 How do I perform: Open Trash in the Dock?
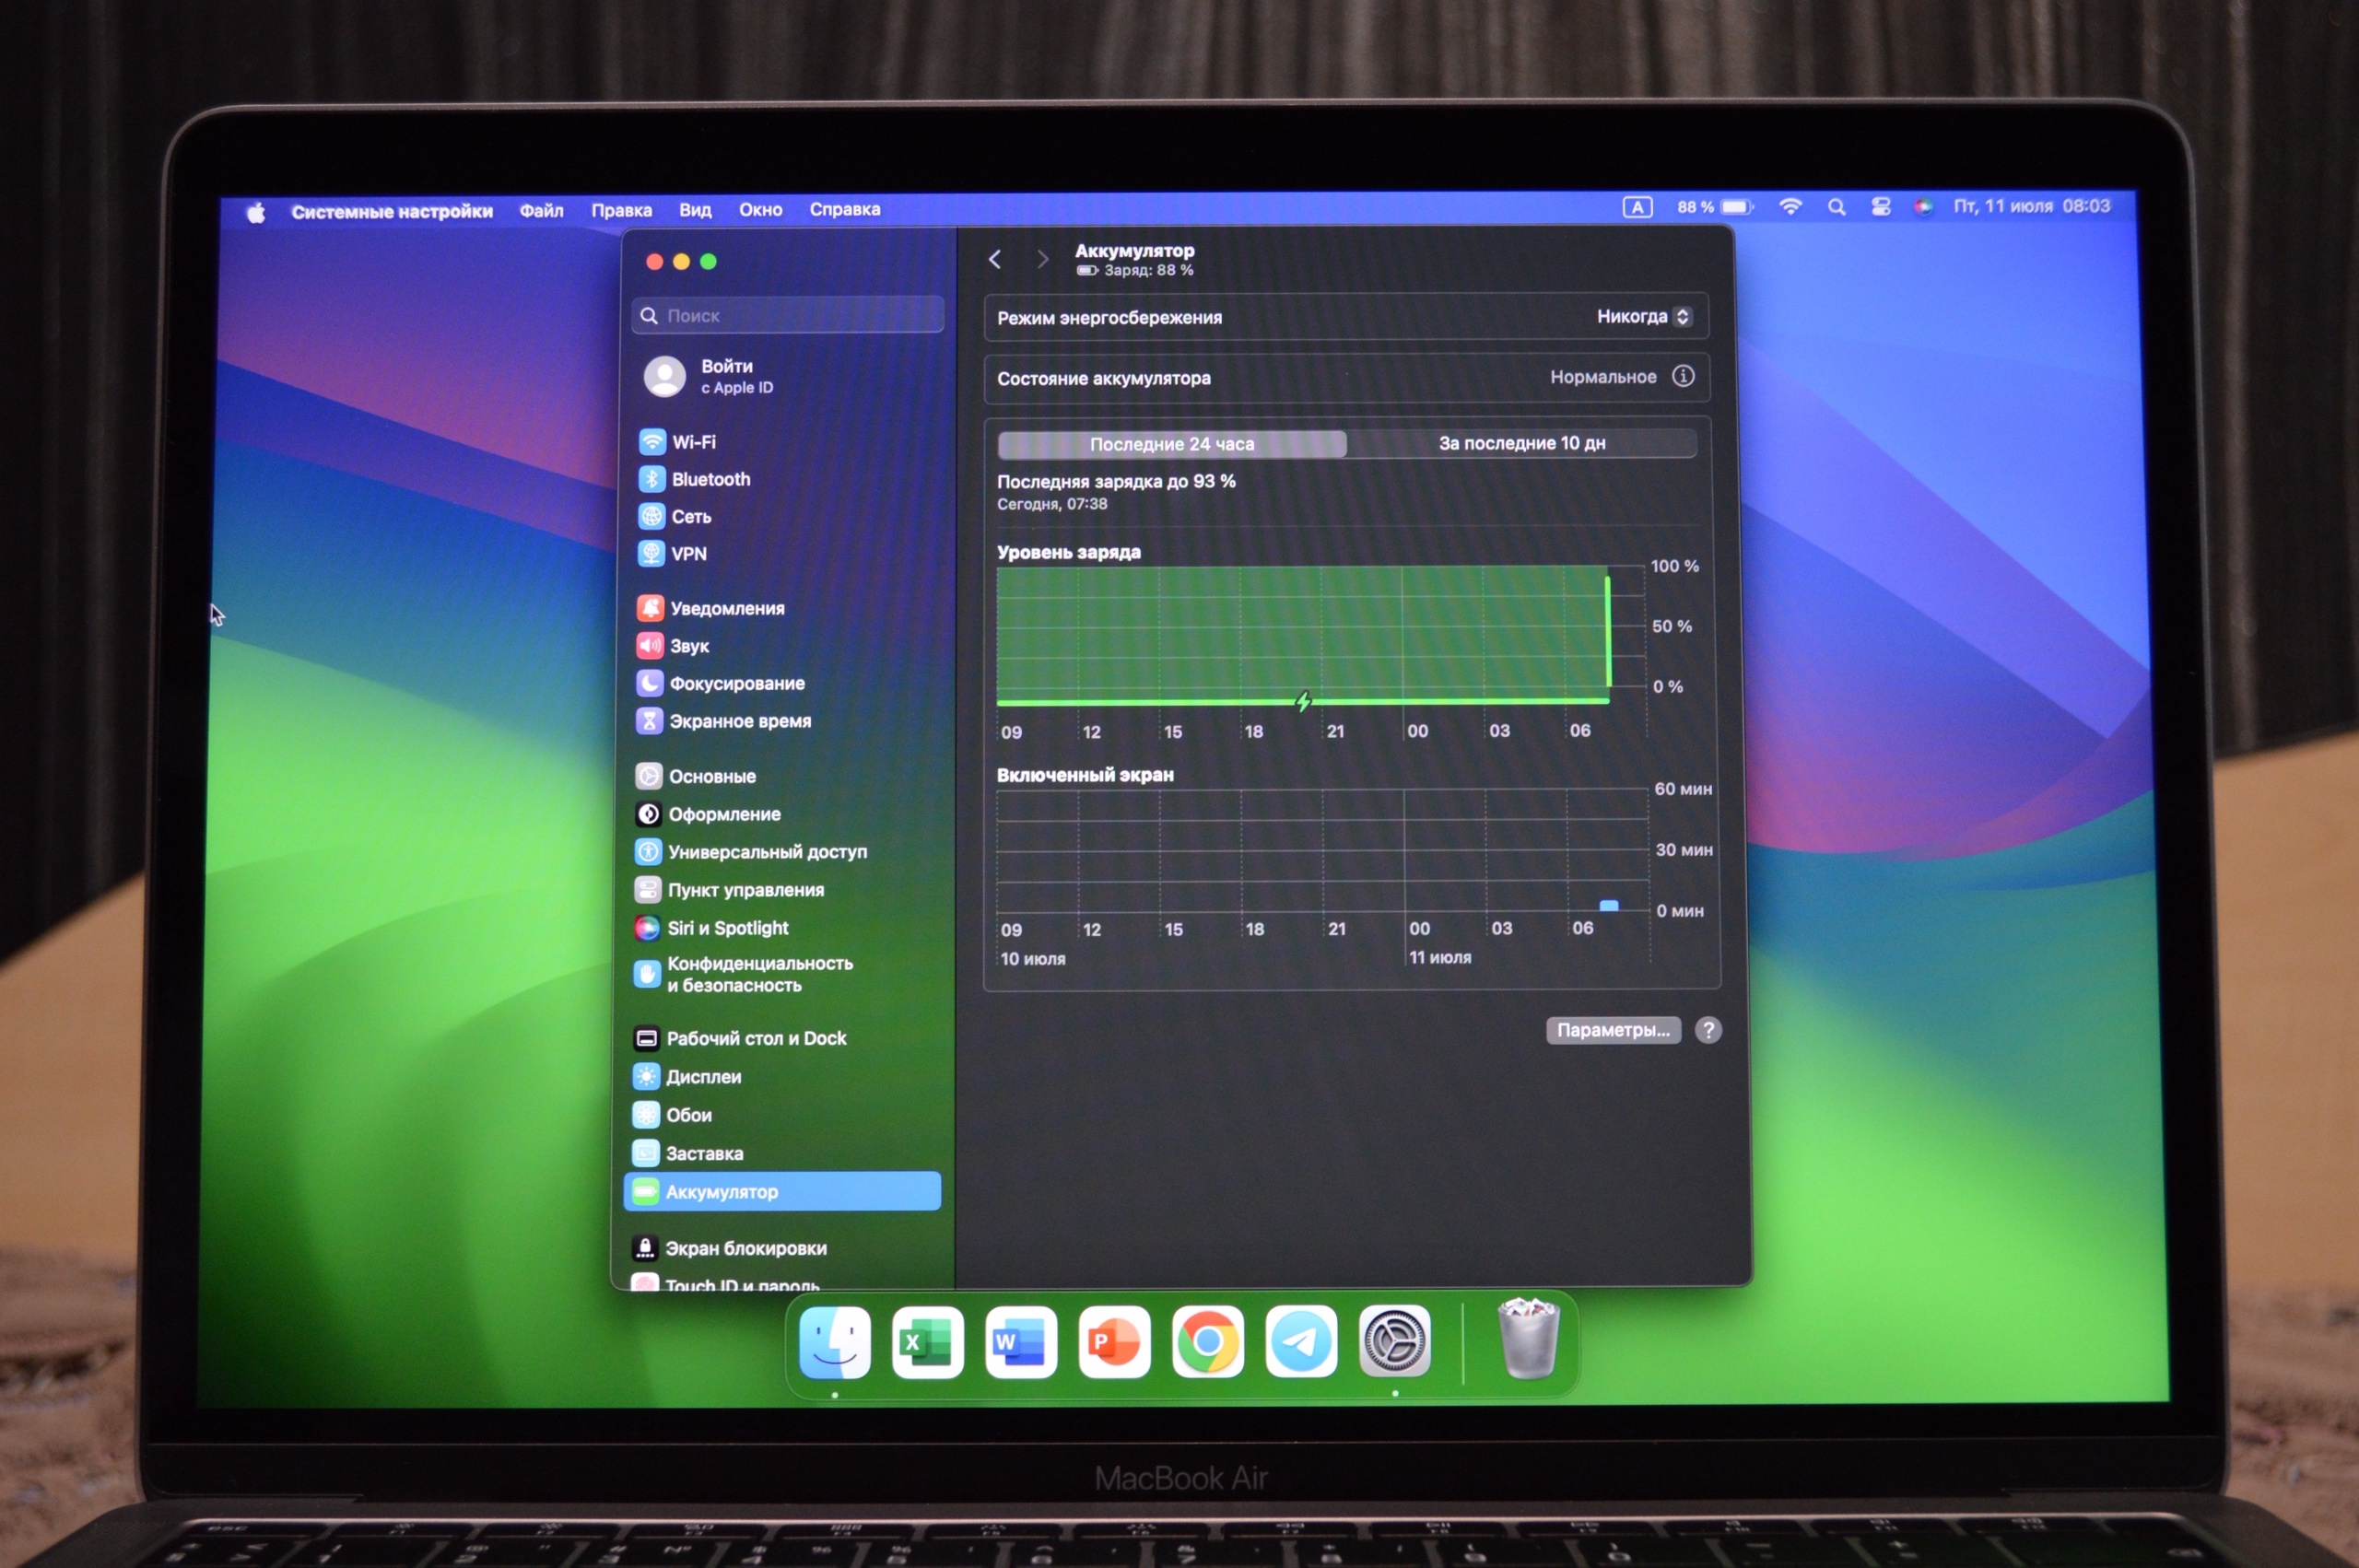pos(1529,1339)
